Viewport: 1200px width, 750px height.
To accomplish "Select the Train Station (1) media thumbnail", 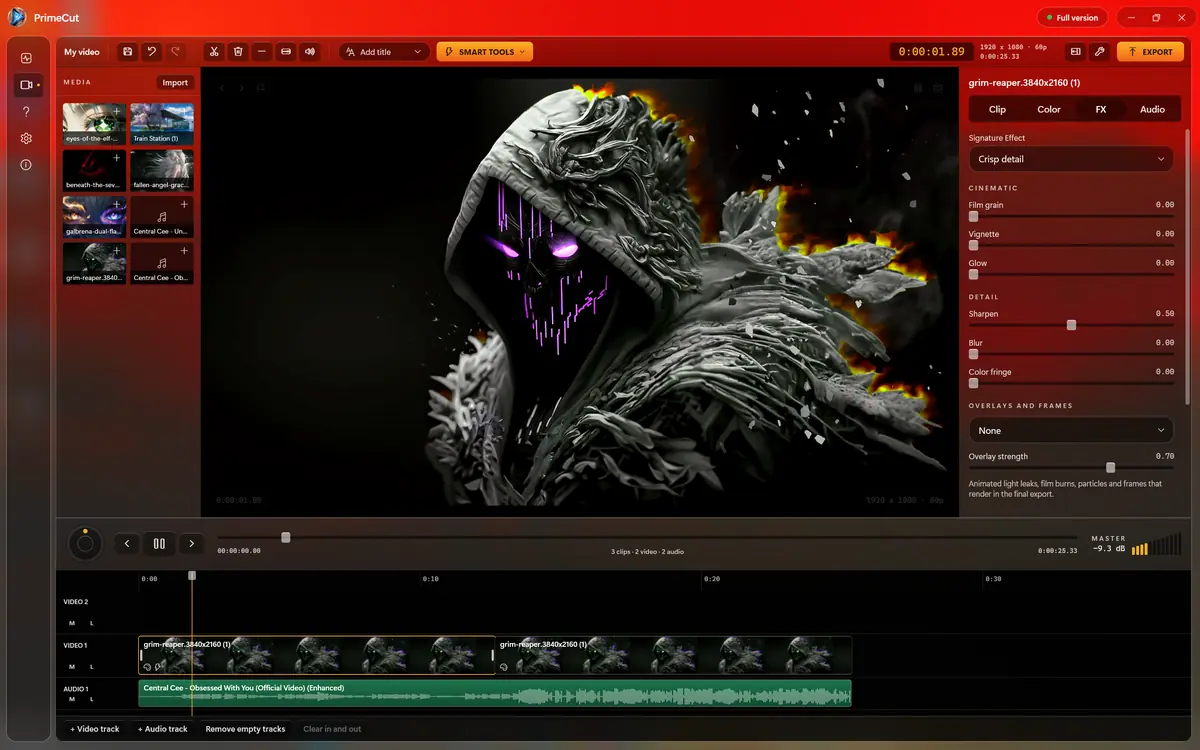I will pos(162,124).
